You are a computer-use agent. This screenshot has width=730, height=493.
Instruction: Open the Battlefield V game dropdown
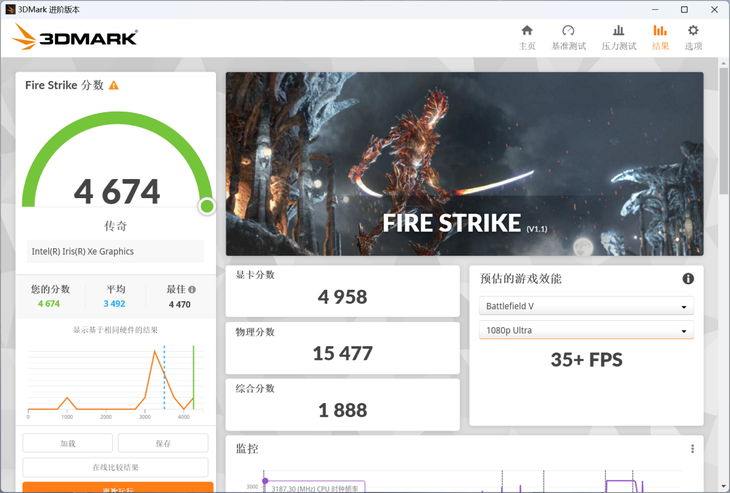click(x=586, y=306)
